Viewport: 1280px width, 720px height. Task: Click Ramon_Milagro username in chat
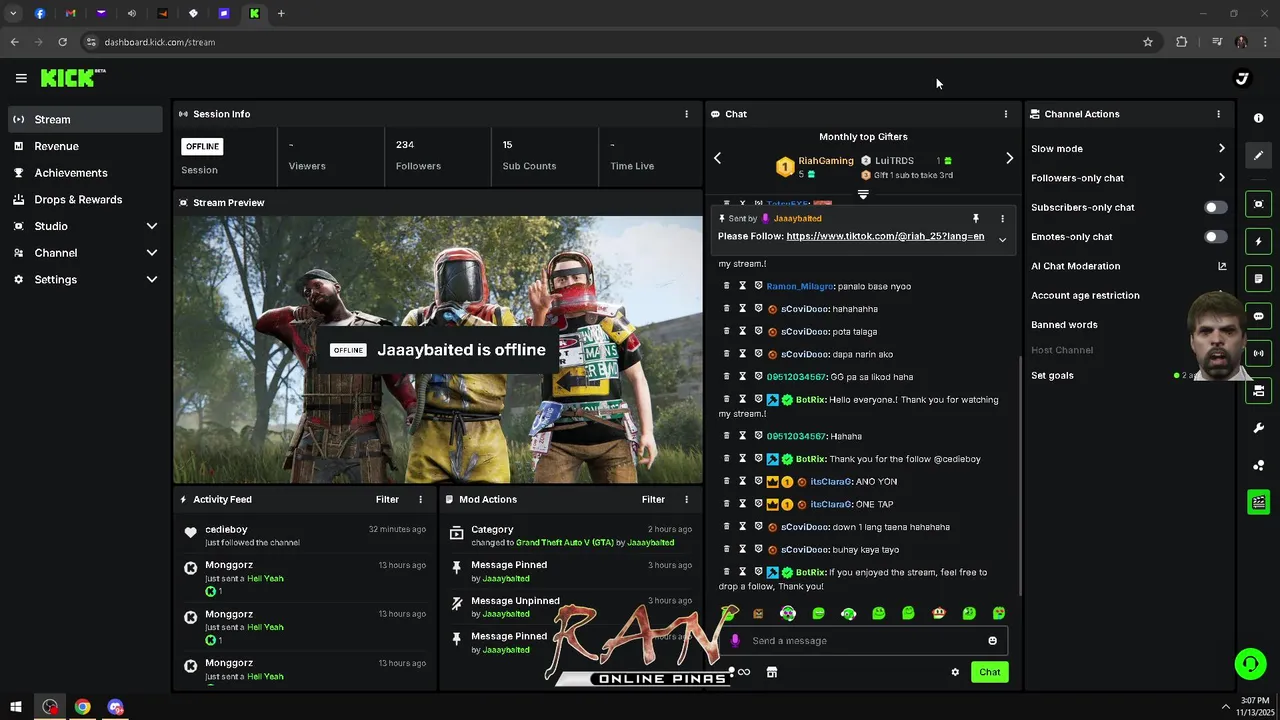coord(800,286)
